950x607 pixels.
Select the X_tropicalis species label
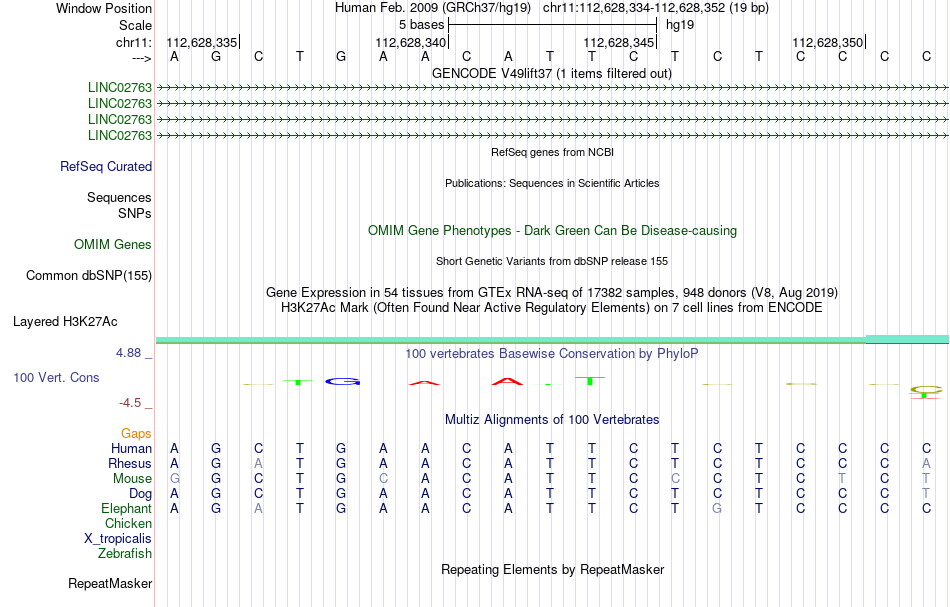[x=118, y=539]
